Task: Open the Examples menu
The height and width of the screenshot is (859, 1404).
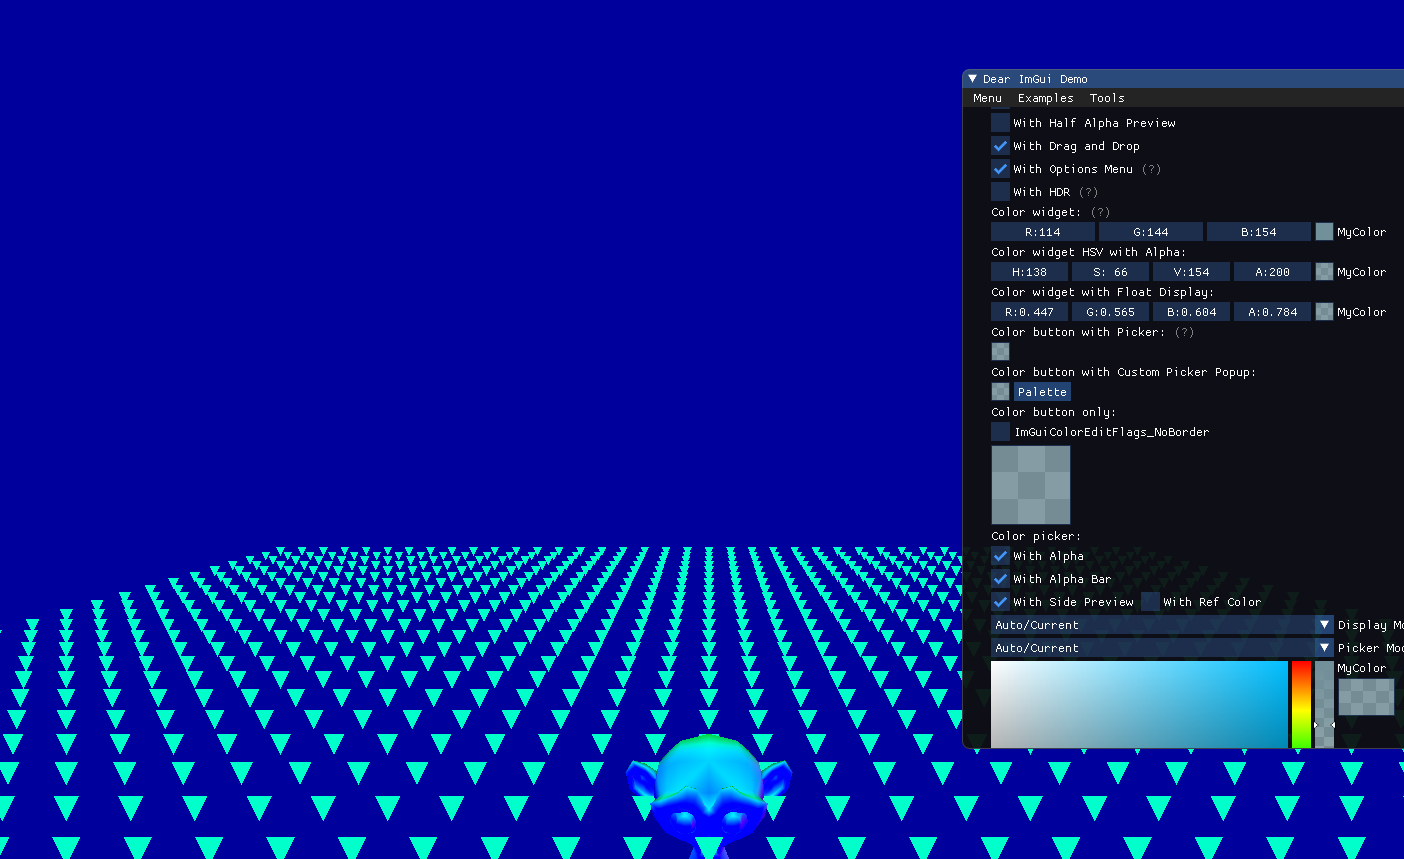Action: pos(1045,98)
